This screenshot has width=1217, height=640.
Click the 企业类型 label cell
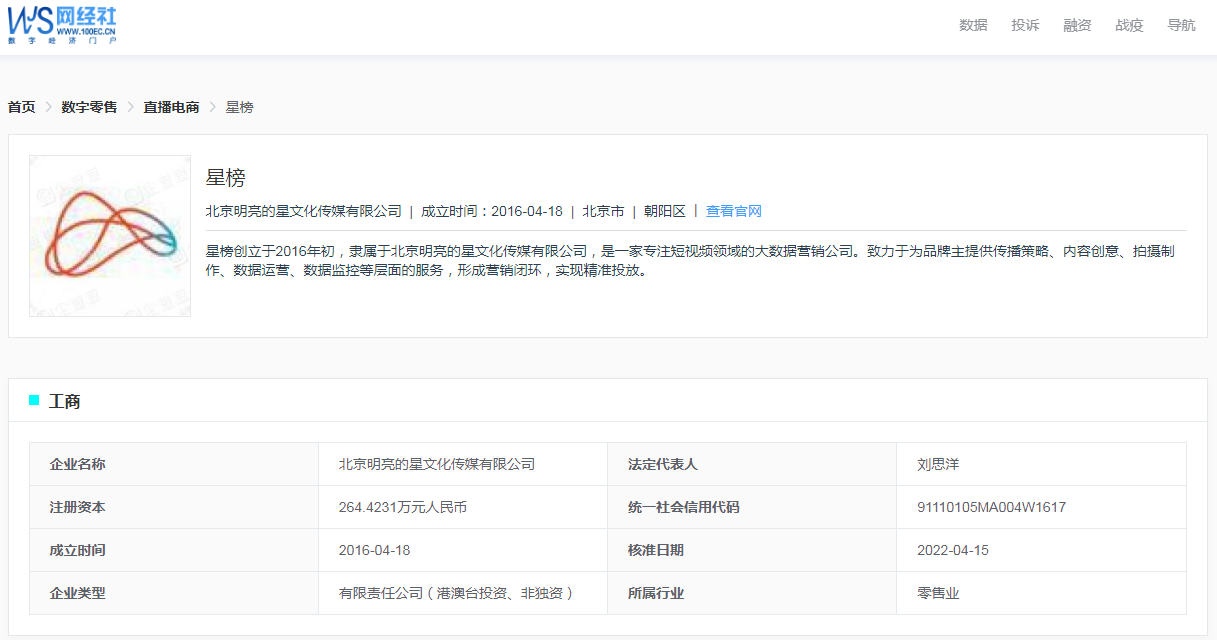174,593
